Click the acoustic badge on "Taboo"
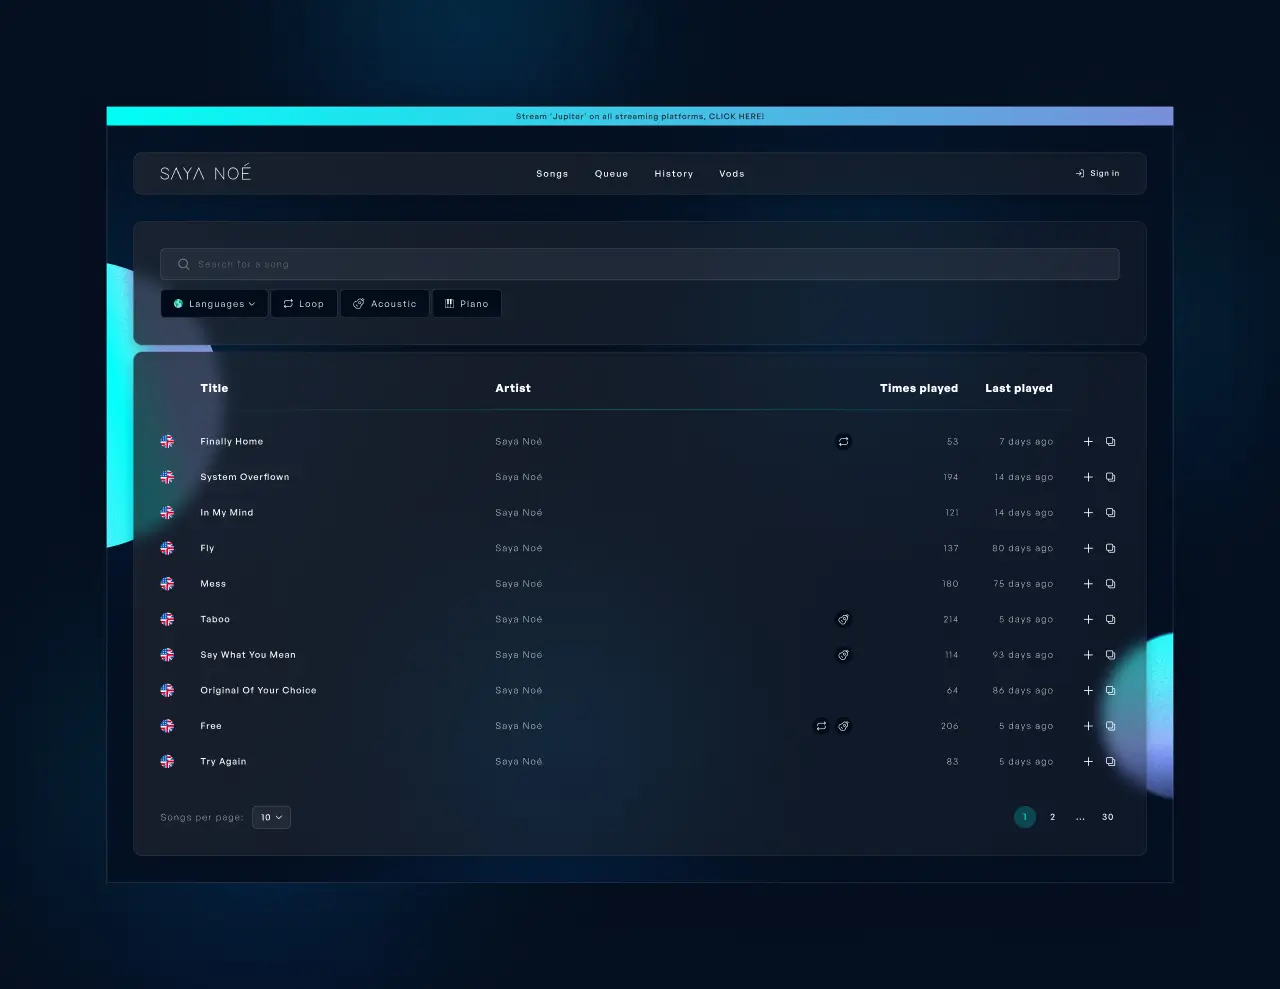The image size is (1280, 989). pyautogui.click(x=843, y=619)
